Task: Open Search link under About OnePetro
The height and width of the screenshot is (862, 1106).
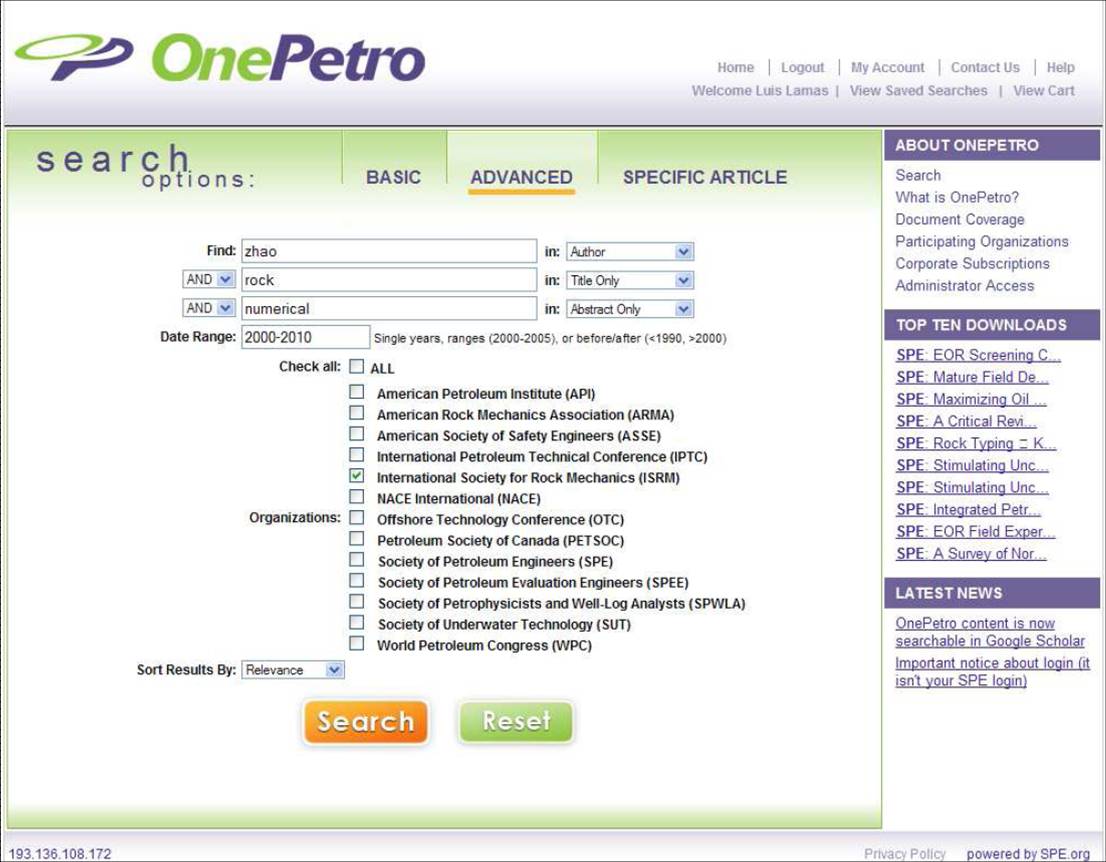Action: click(918, 175)
